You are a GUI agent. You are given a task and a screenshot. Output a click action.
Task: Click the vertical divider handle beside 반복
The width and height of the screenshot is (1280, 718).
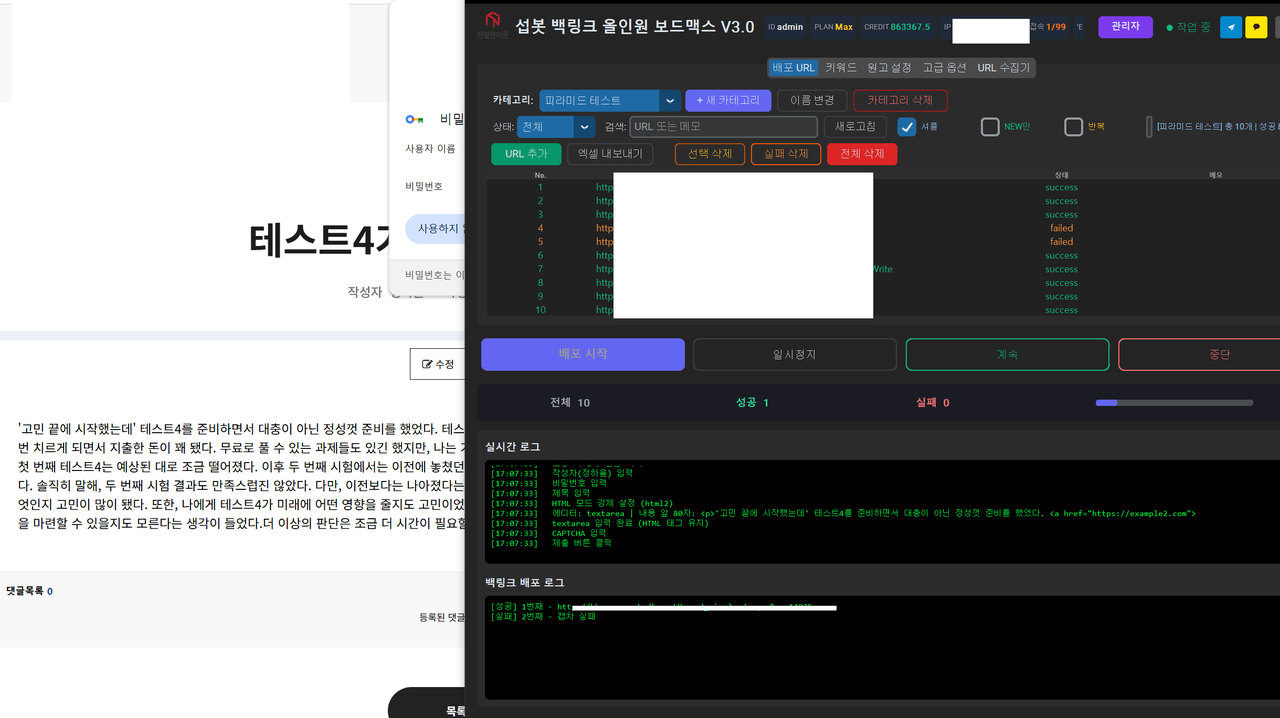point(1149,127)
